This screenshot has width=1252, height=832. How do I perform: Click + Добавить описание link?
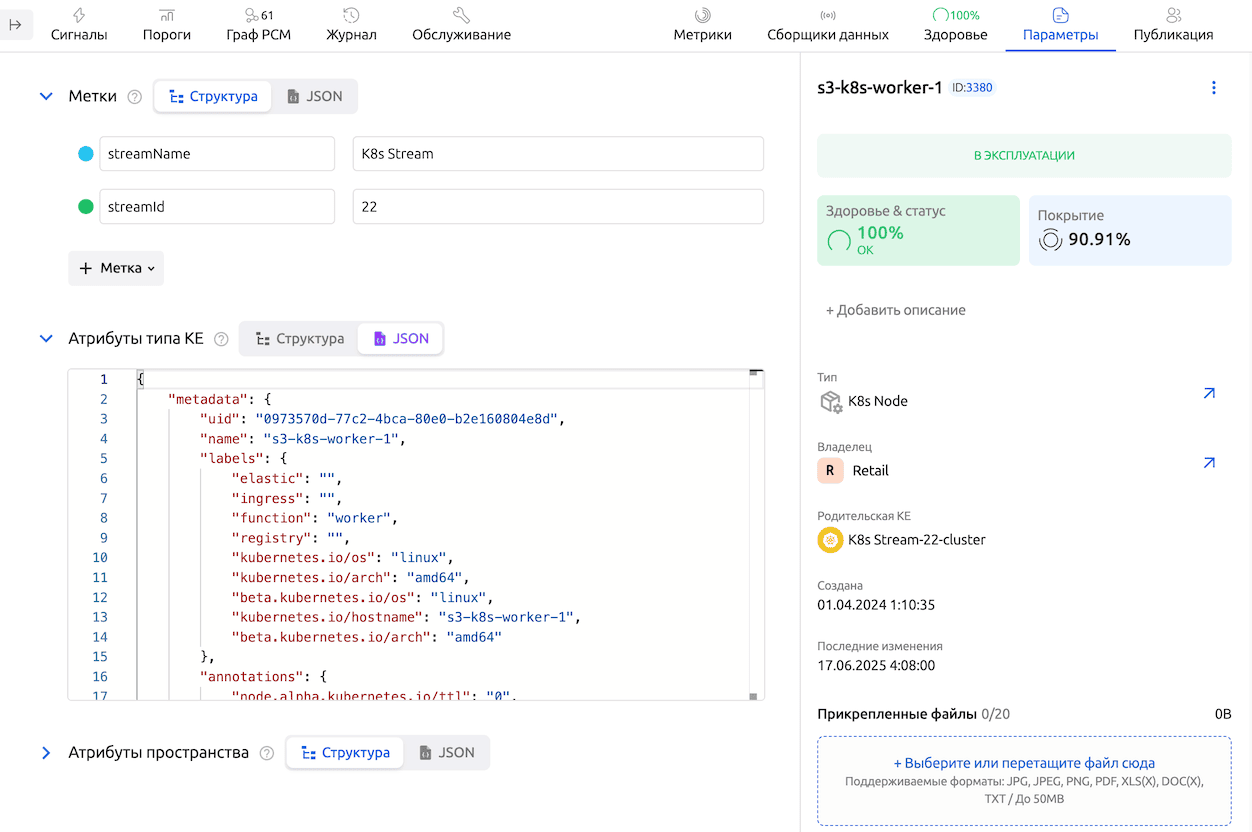(x=895, y=310)
